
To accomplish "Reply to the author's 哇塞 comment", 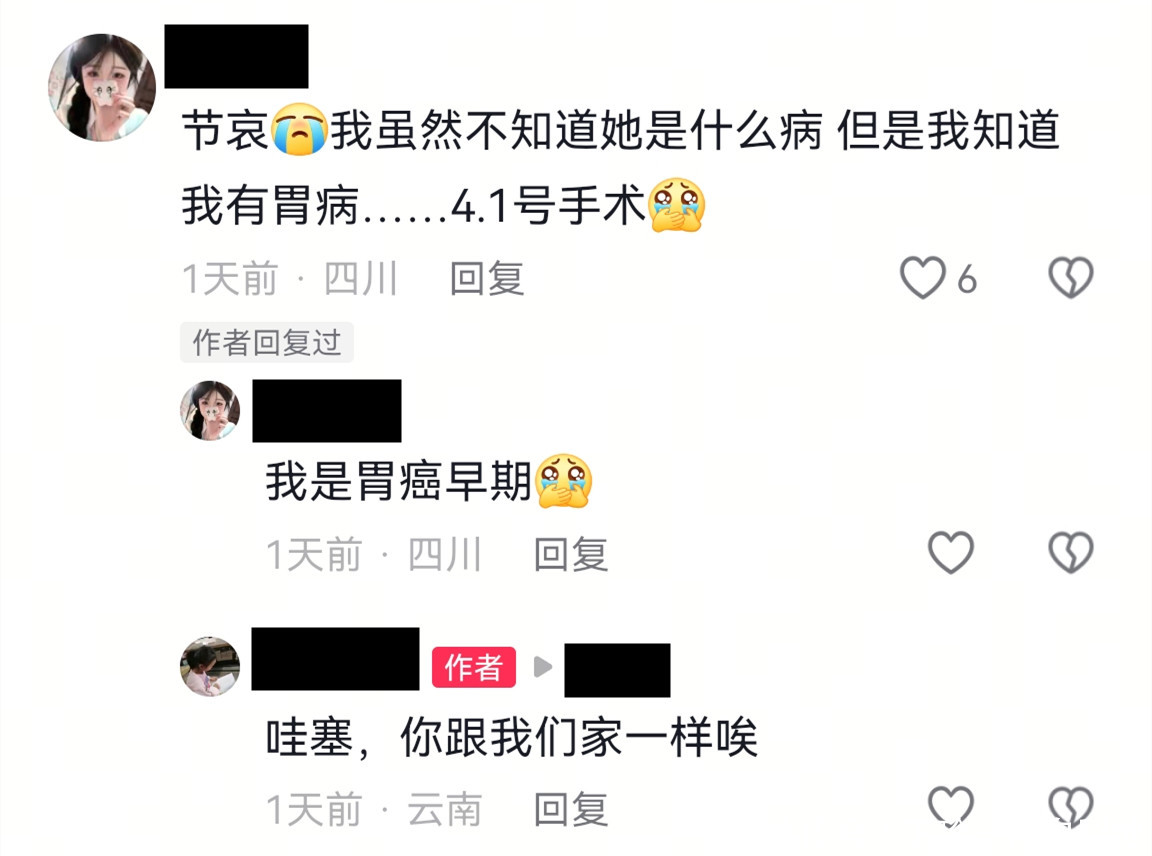I will tap(571, 809).
